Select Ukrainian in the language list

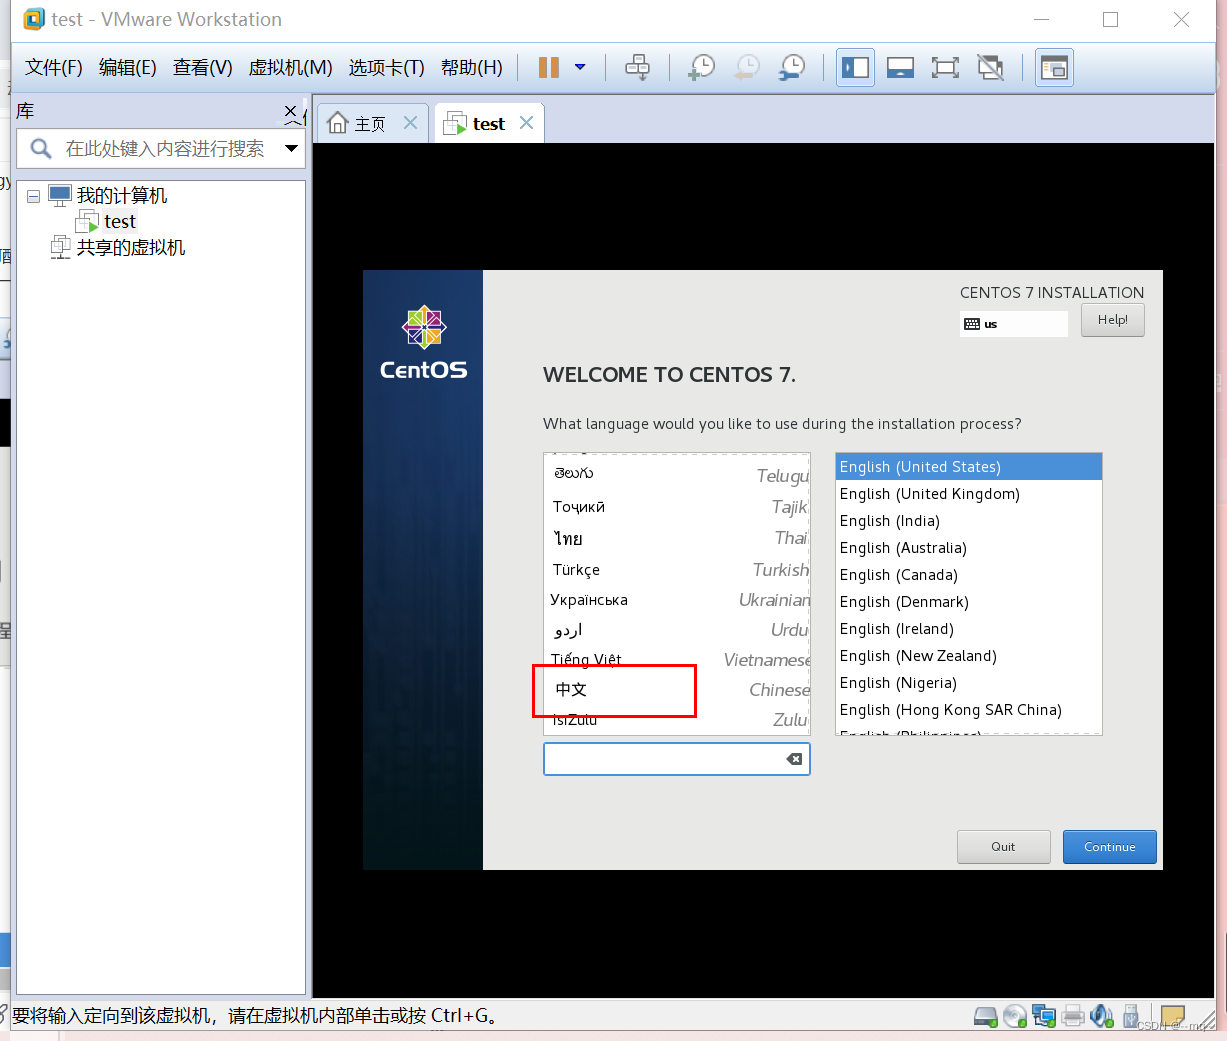click(677, 600)
